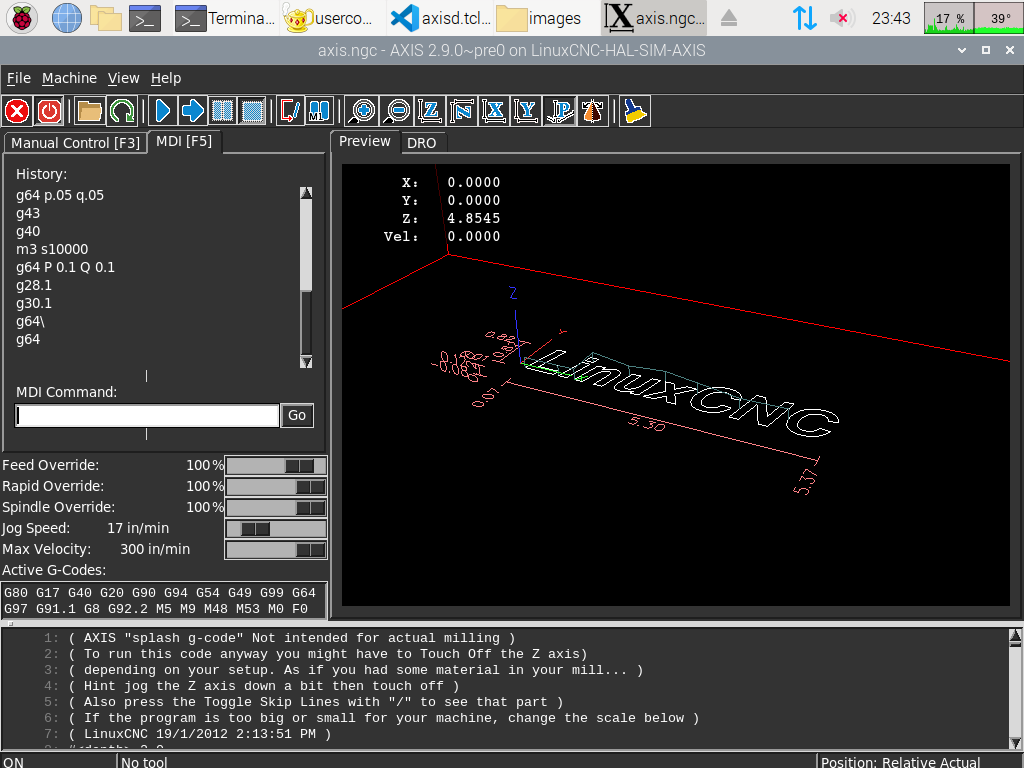The width and height of the screenshot is (1024, 768).
Task: Step one line with the arrow icon
Action: click(x=192, y=111)
